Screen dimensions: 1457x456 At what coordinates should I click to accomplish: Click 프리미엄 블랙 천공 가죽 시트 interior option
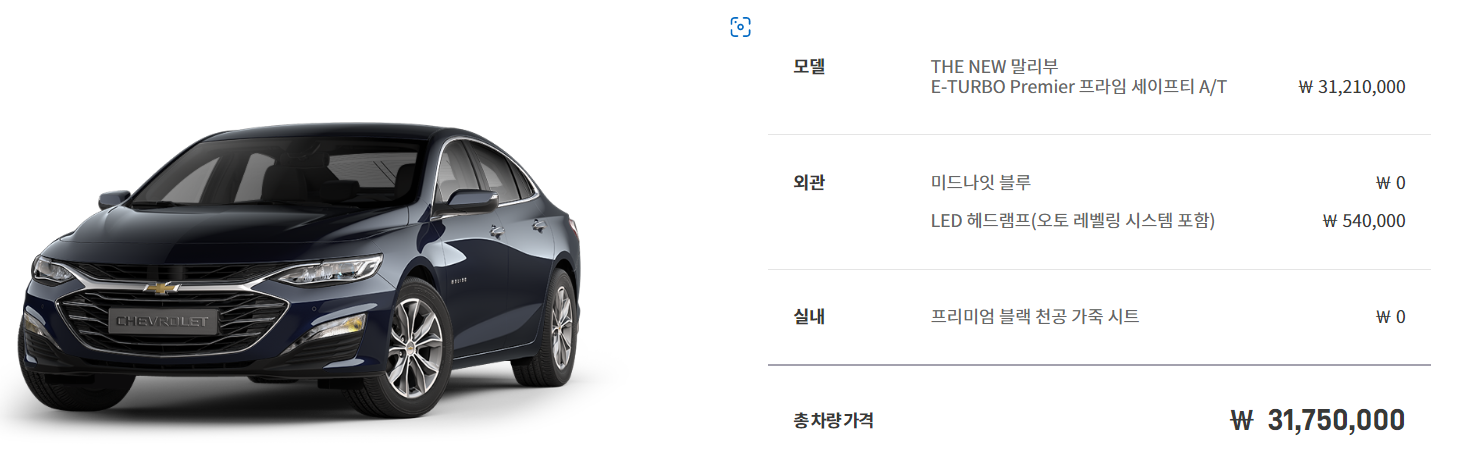(1034, 317)
